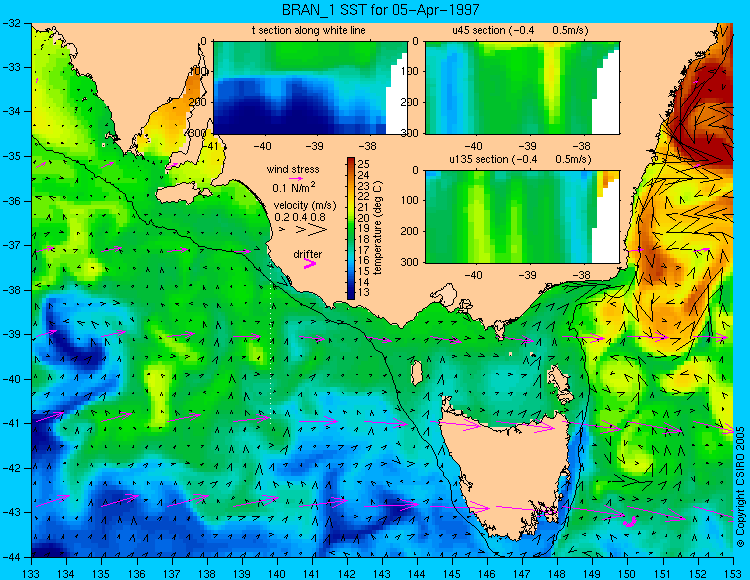
Task: Click the 'u45 section (-0.4 0.5m/s)' heading
Action: (520, 30)
